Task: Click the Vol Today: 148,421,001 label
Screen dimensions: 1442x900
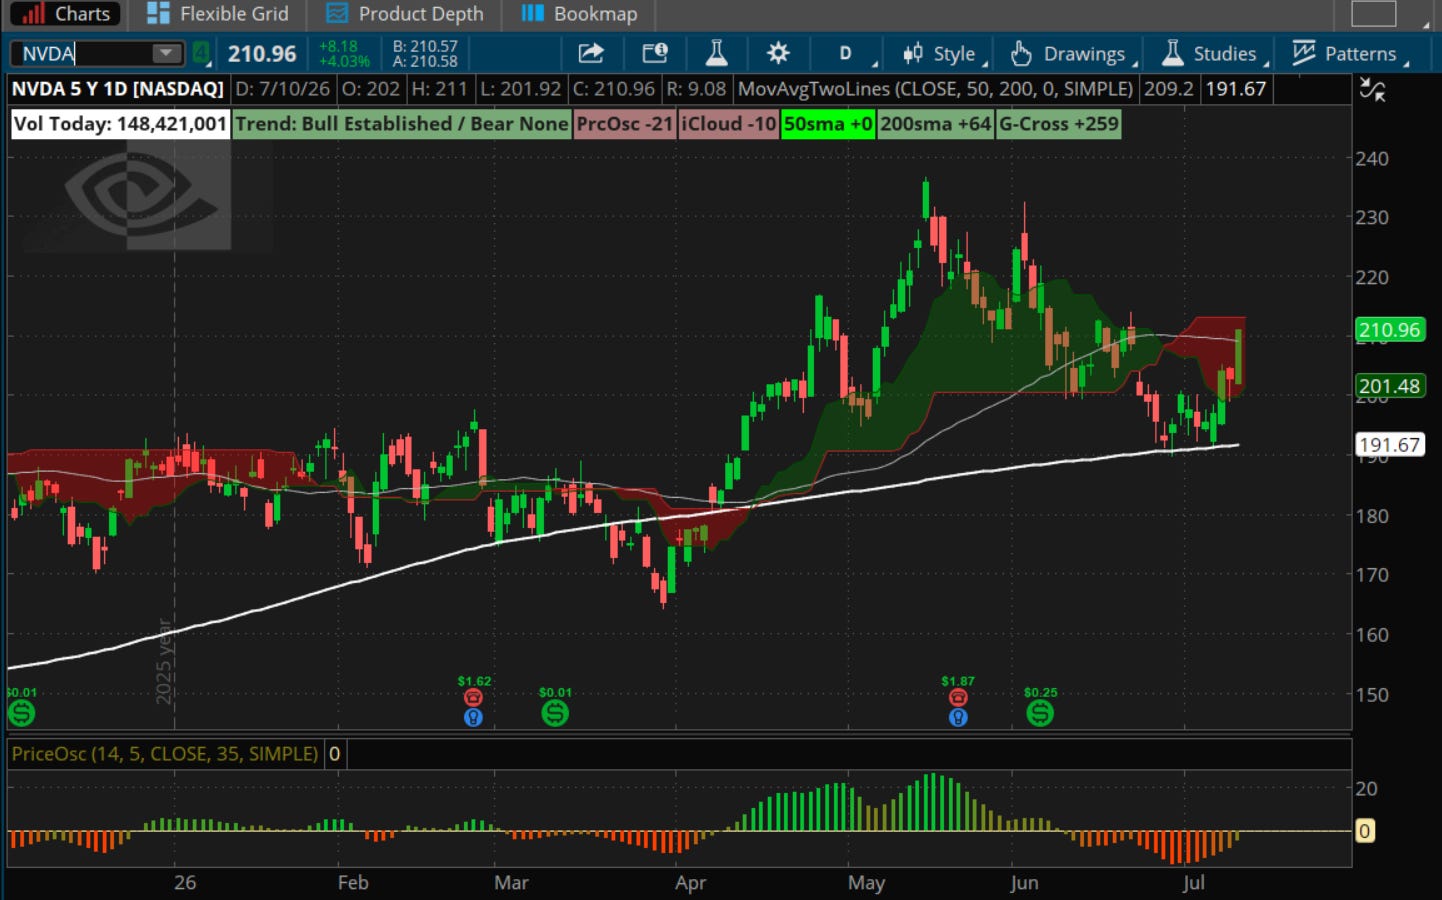Action: coord(120,124)
